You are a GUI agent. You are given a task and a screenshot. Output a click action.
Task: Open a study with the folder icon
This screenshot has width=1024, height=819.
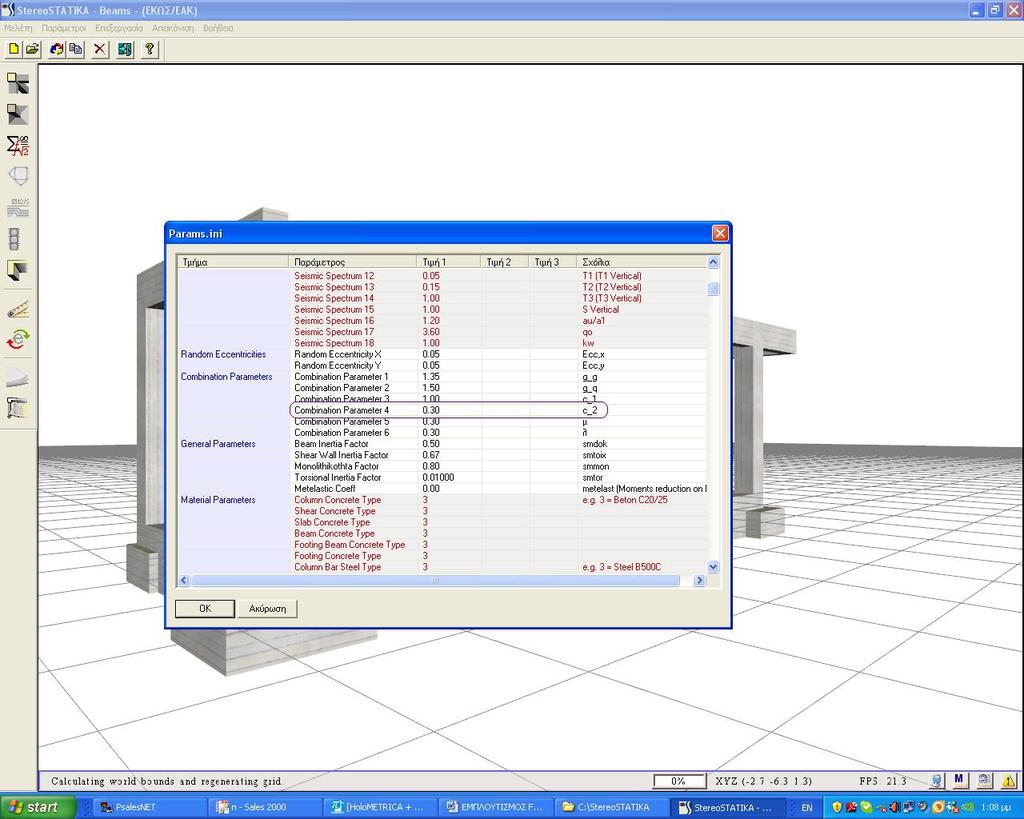pyautogui.click(x=32, y=49)
